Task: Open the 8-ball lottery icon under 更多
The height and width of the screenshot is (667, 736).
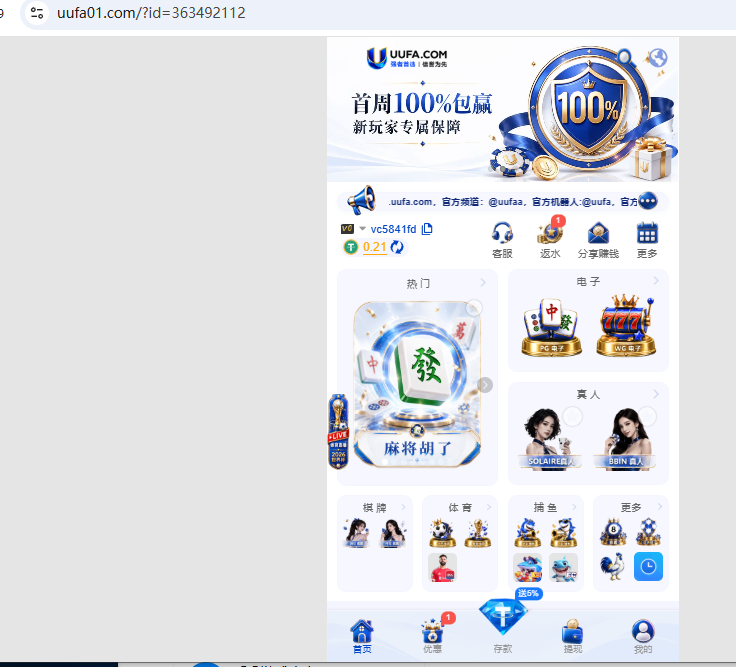Action: tap(613, 532)
